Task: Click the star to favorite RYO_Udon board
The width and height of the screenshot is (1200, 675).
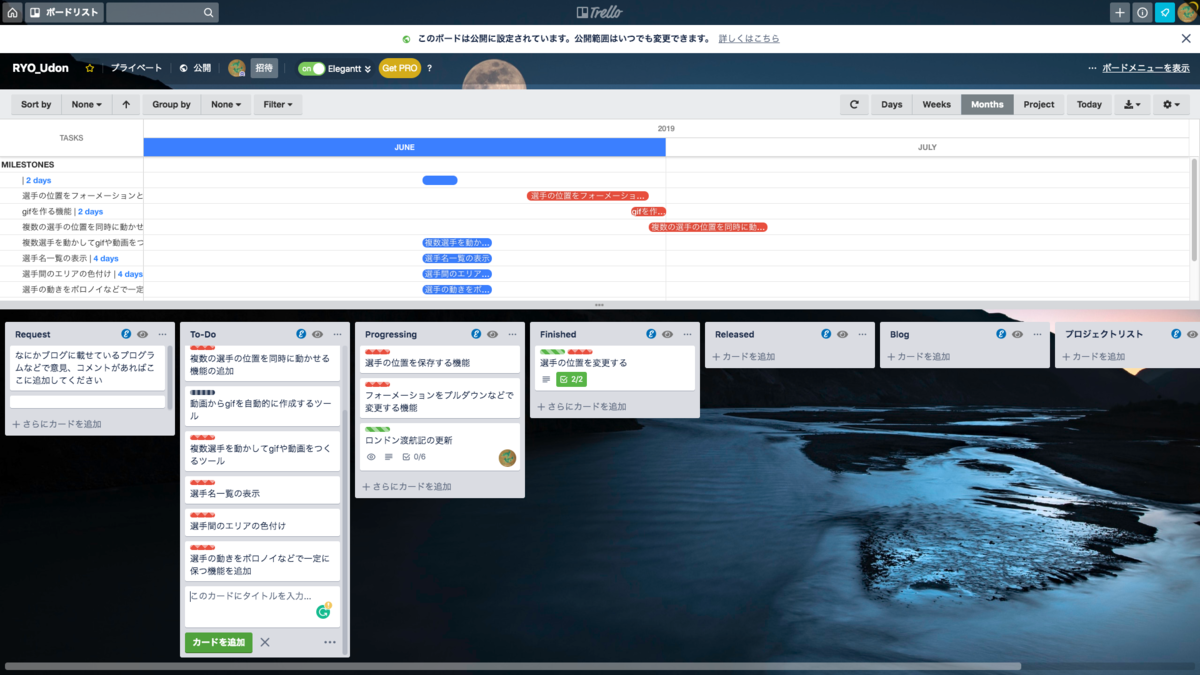Action: [x=88, y=68]
